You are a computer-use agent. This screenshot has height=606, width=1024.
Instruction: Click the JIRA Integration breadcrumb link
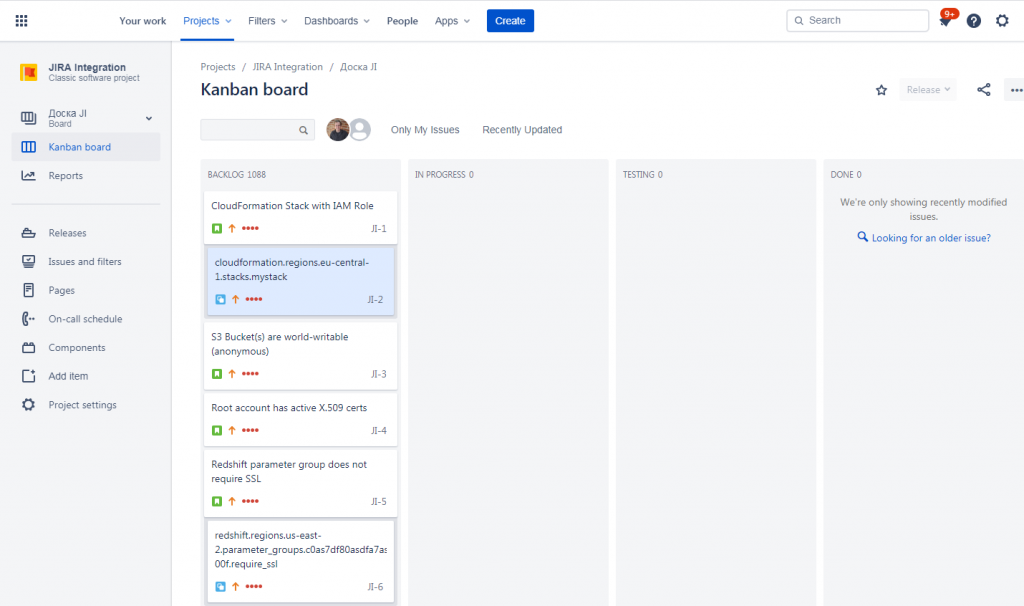[x=287, y=67]
